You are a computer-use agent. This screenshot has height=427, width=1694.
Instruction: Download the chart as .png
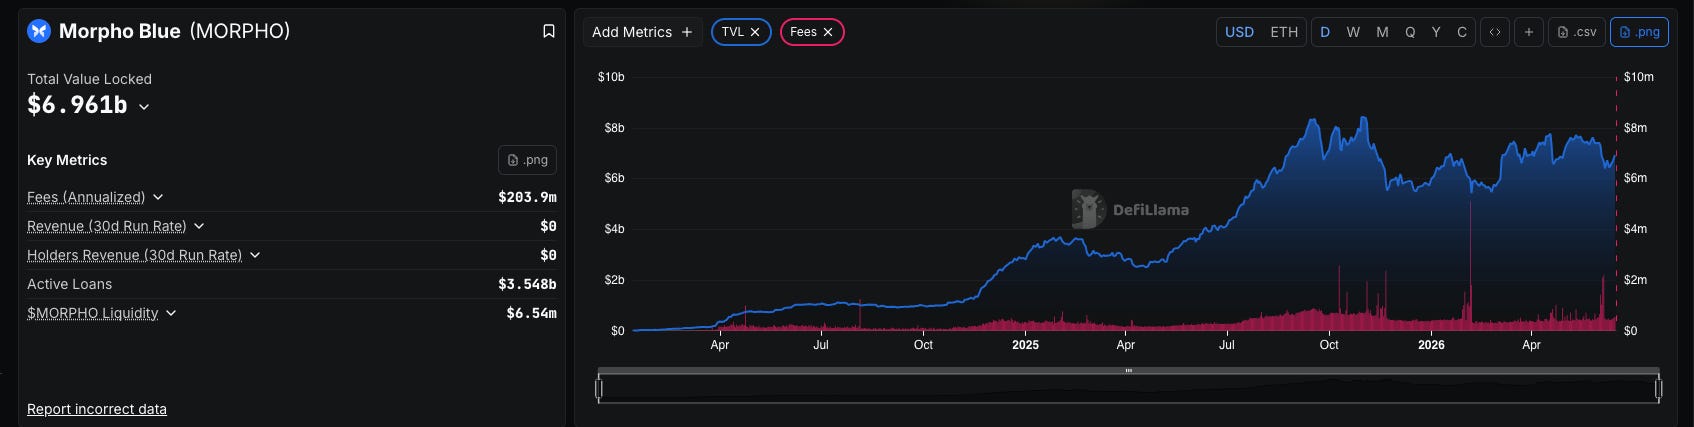(x=1640, y=32)
